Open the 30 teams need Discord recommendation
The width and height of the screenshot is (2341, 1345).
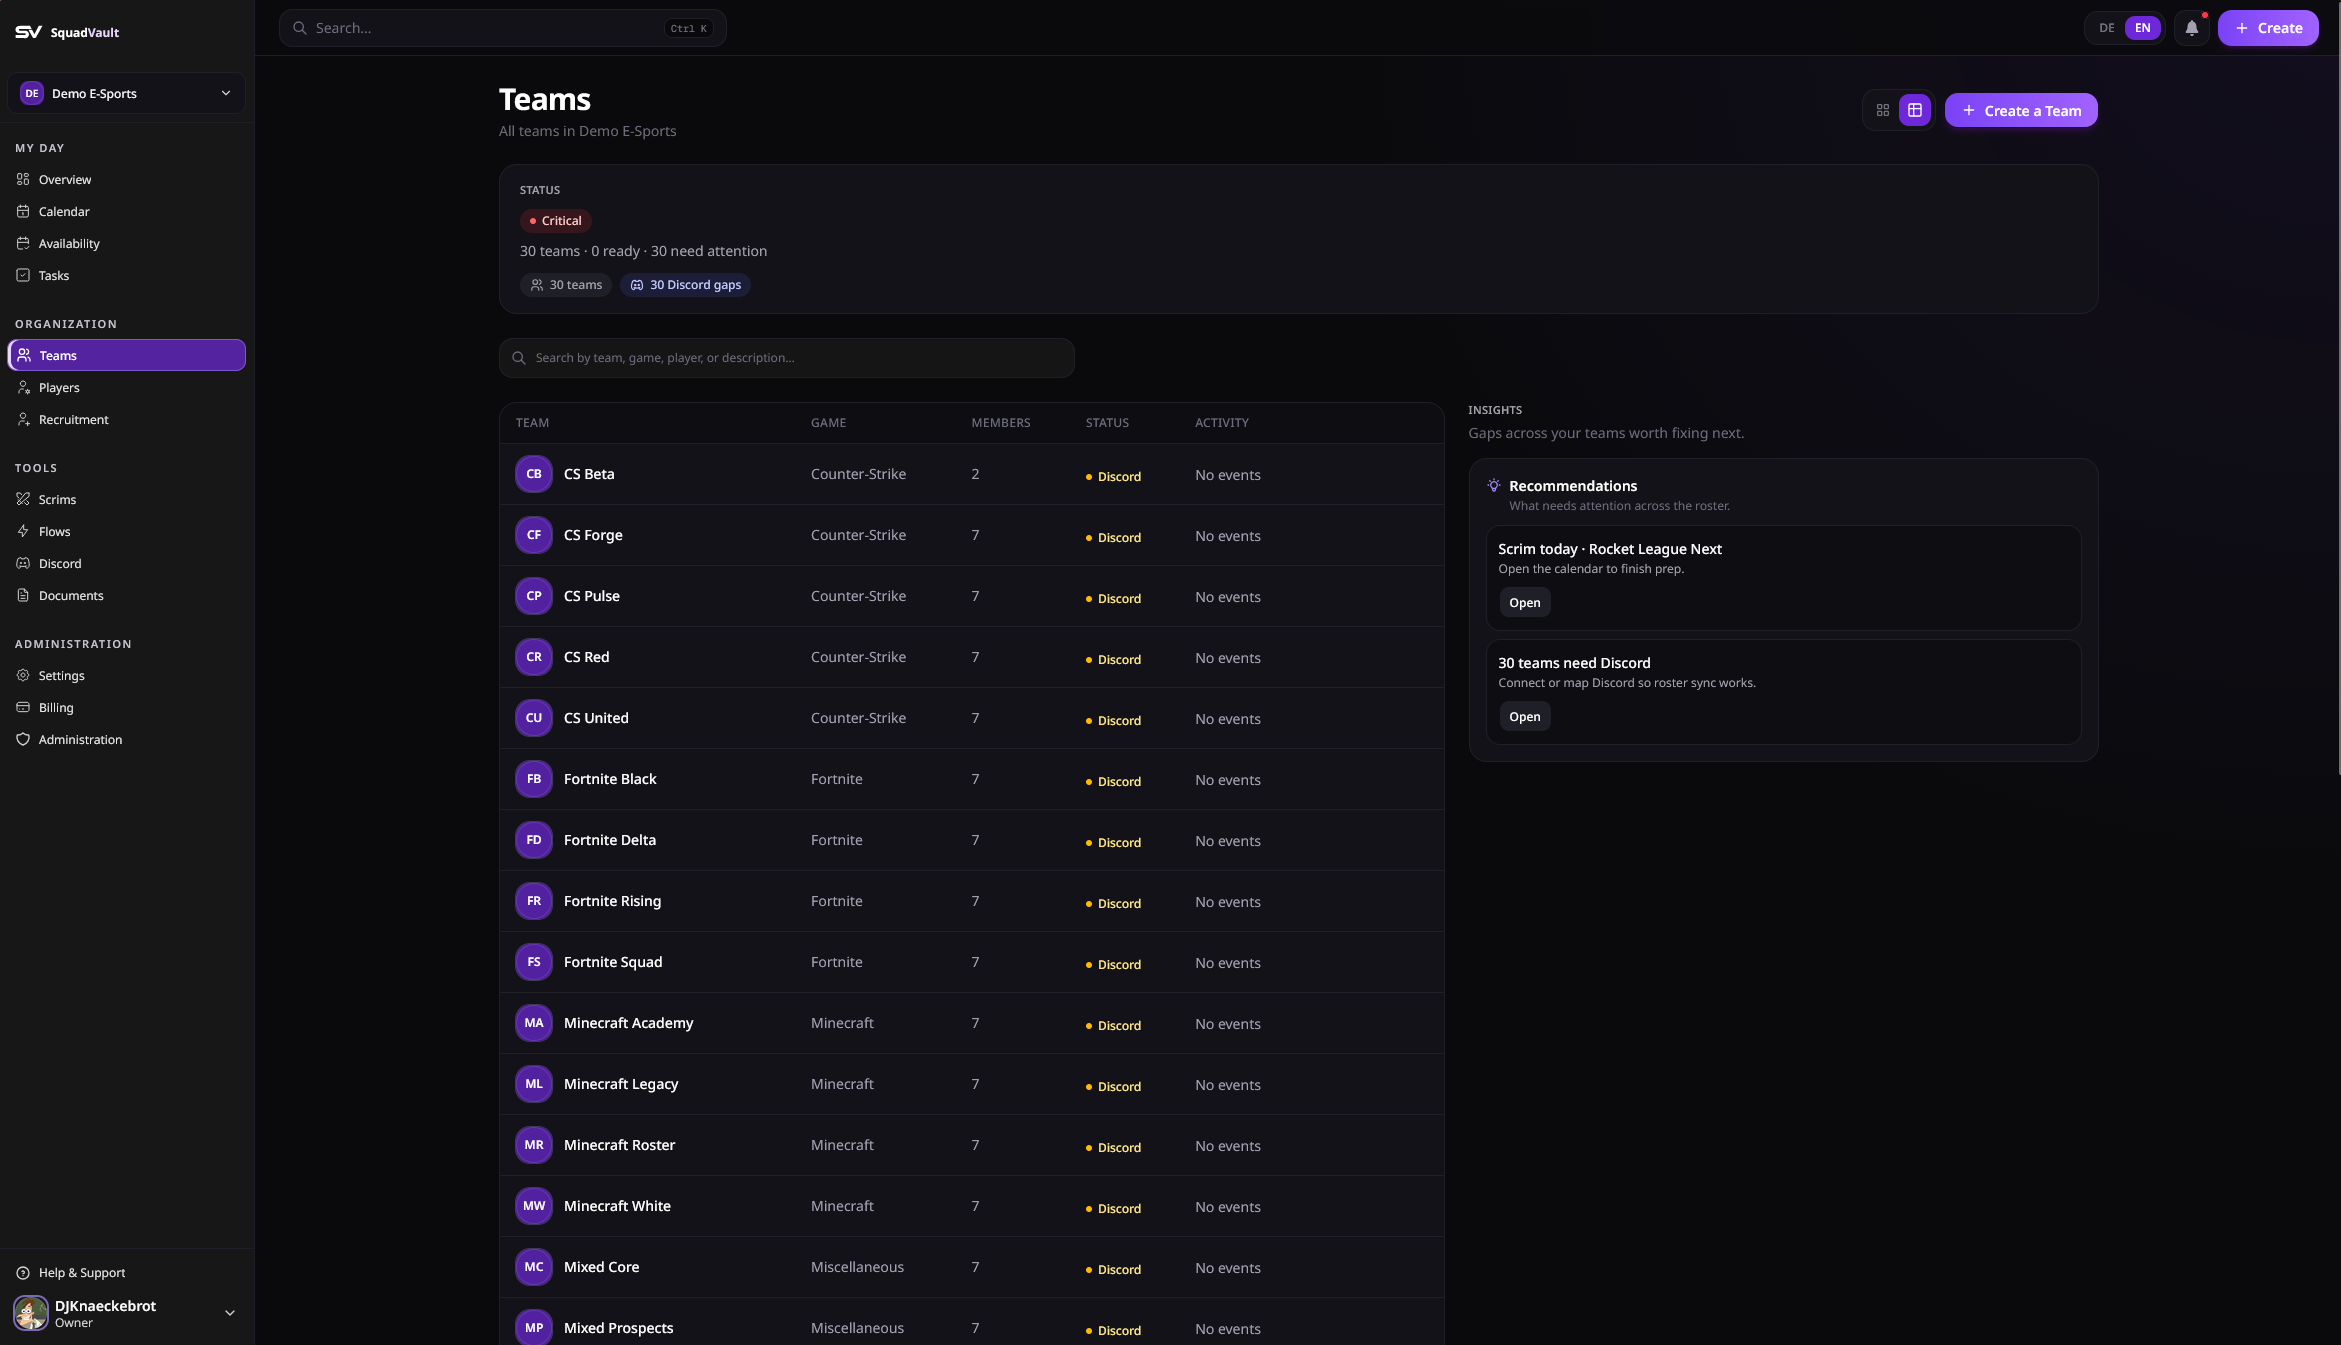pyautogui.click(x=1524, y=716)
